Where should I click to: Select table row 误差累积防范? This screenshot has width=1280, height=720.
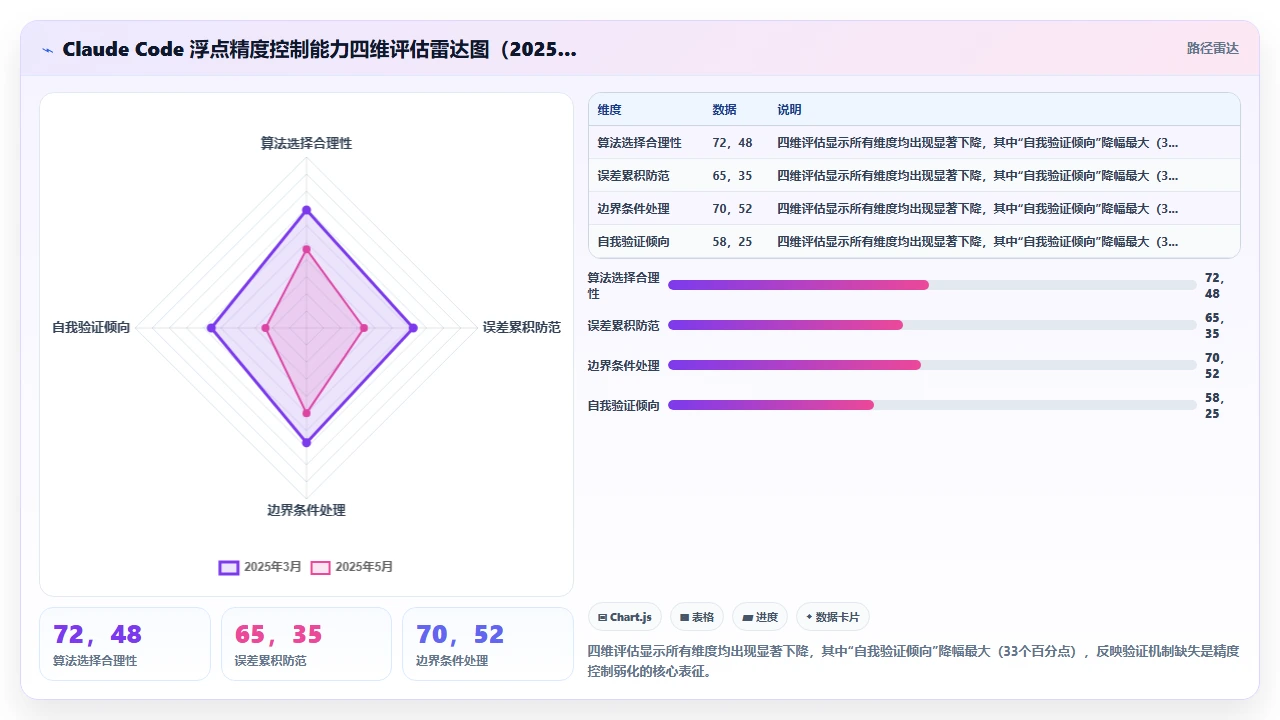[x=914, y=175]
